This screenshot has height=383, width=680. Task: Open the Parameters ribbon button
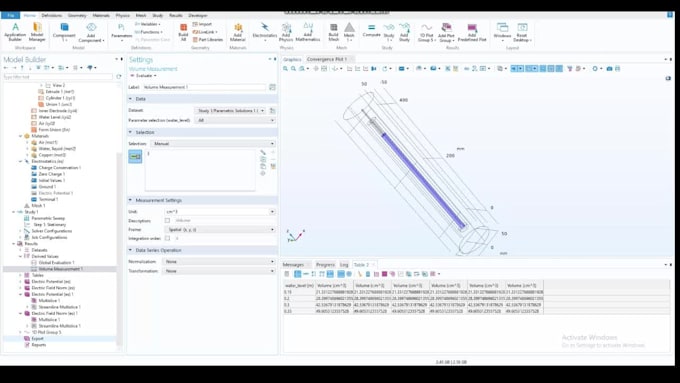(x=121, y=33)
